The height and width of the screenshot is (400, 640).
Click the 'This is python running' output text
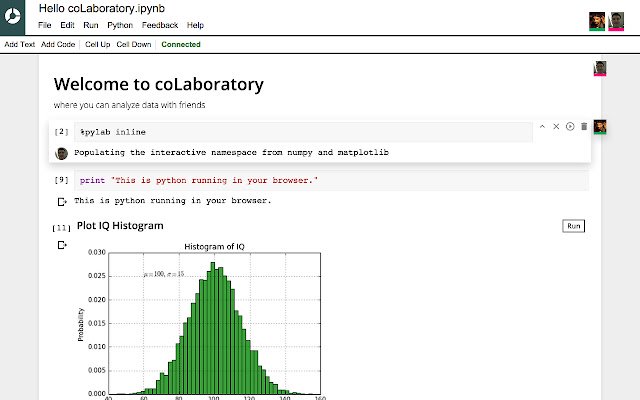pos(173,201)
